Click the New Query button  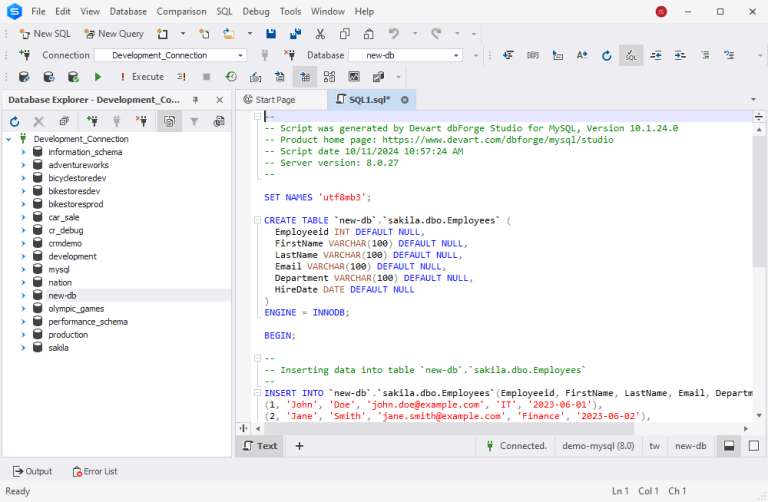(x=114, y=34)
